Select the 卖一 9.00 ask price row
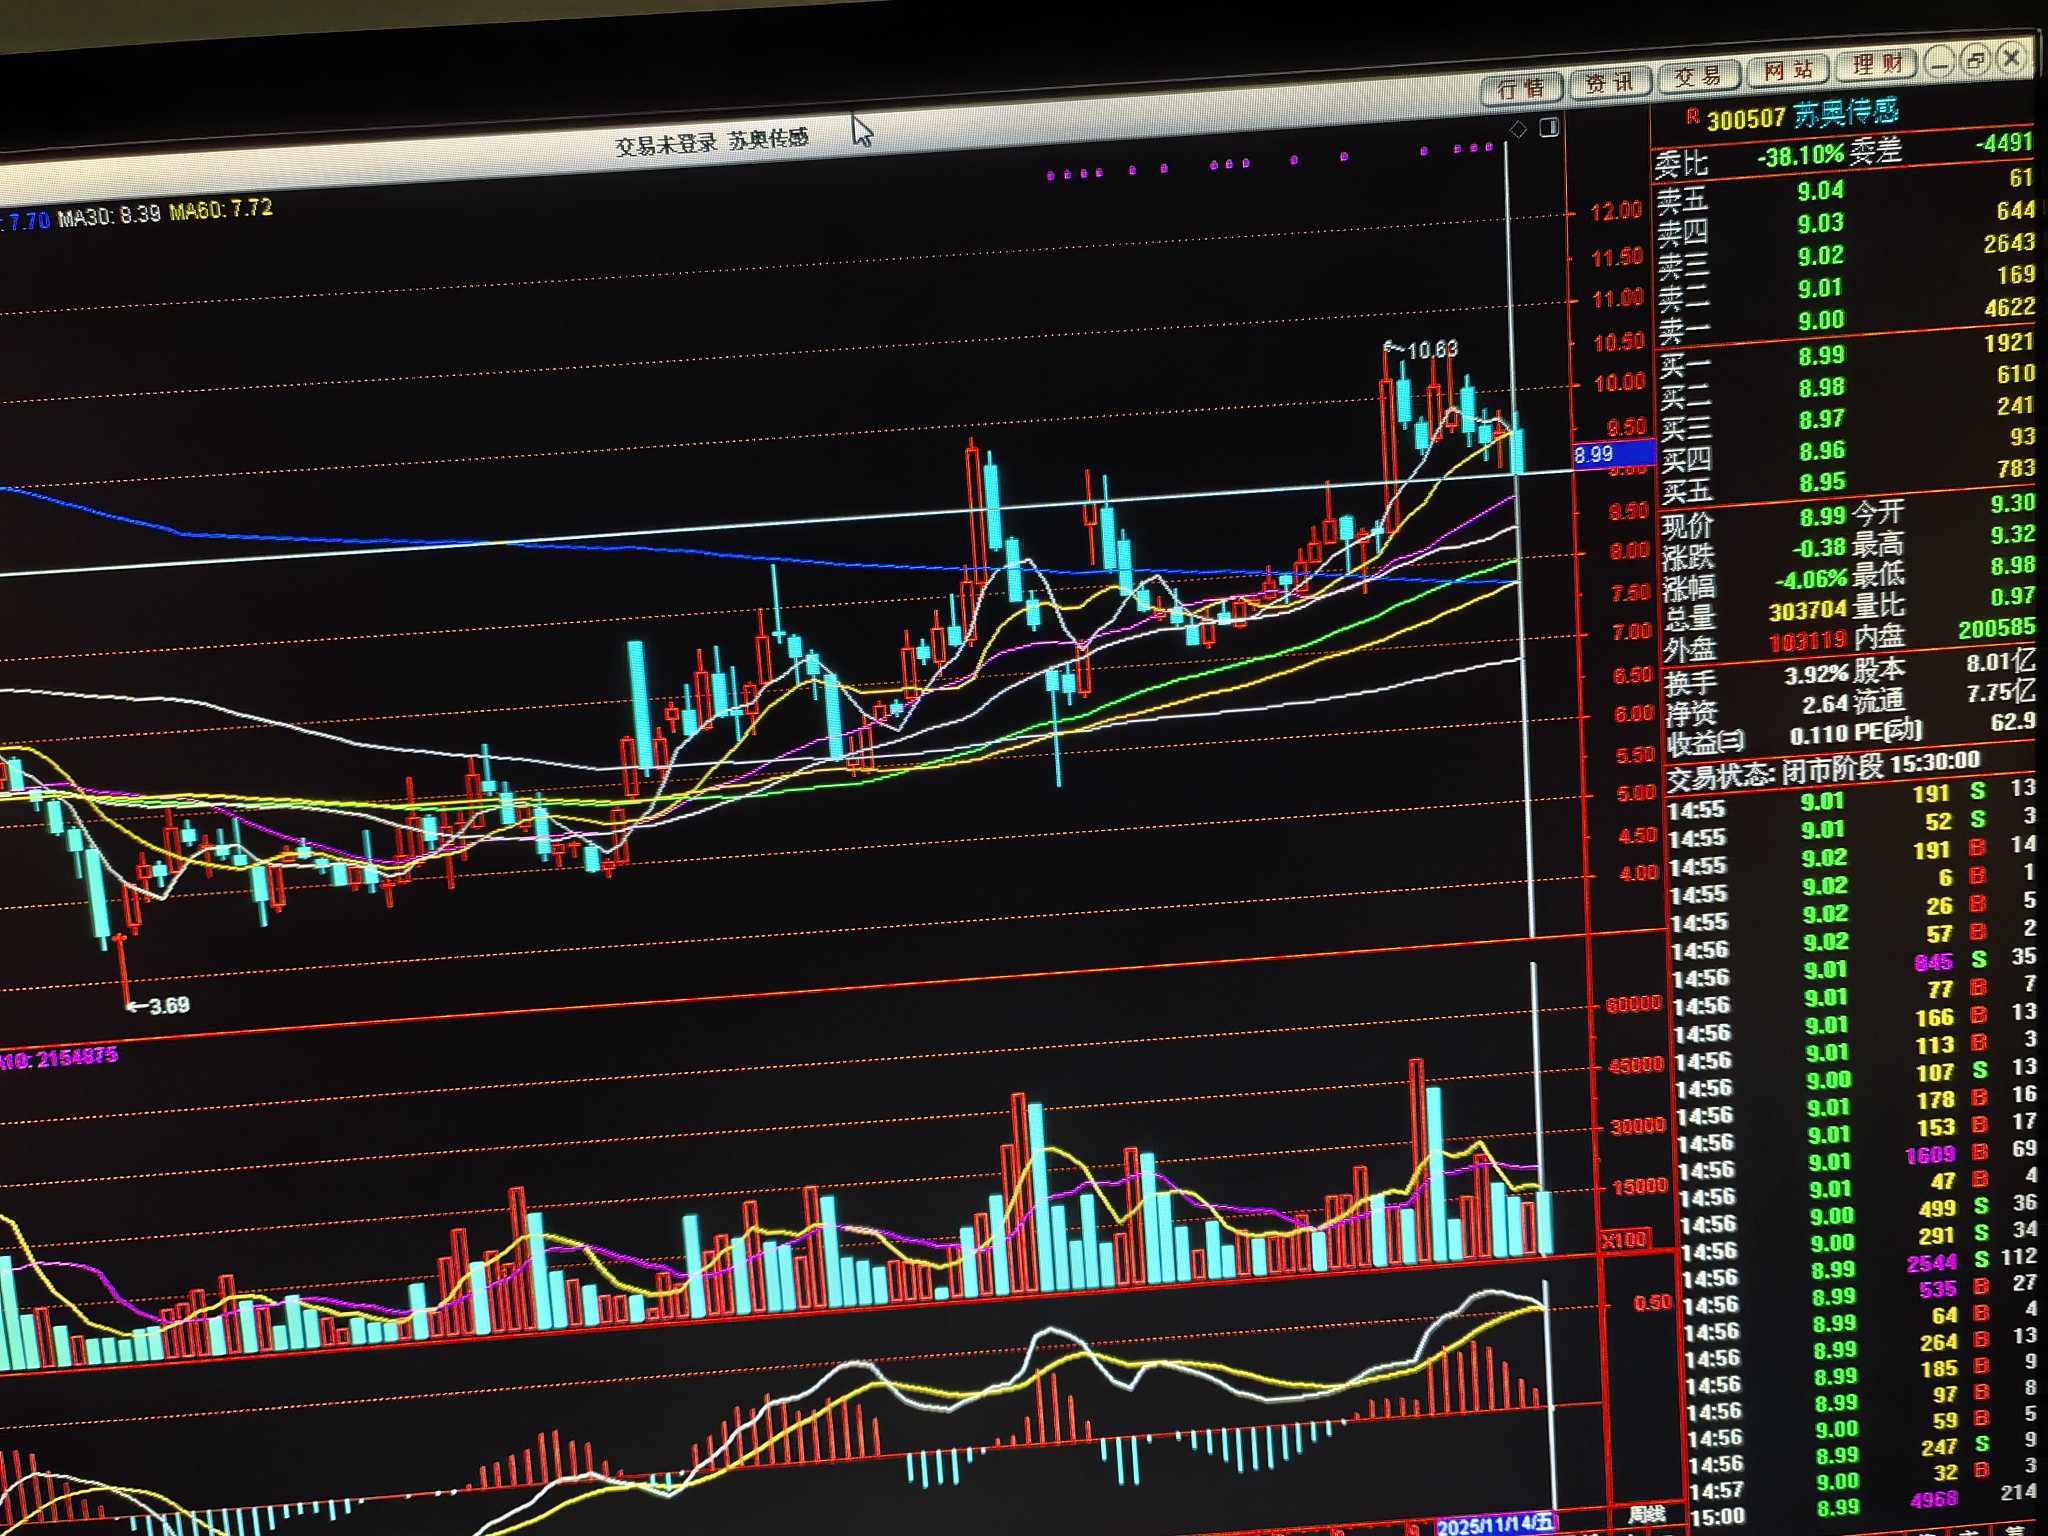The width and height of the screenshot is (2048, 1536). [1820, 321]
